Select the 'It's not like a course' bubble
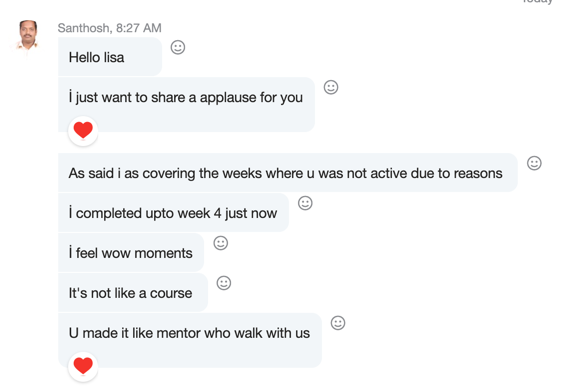 [133, 293]
